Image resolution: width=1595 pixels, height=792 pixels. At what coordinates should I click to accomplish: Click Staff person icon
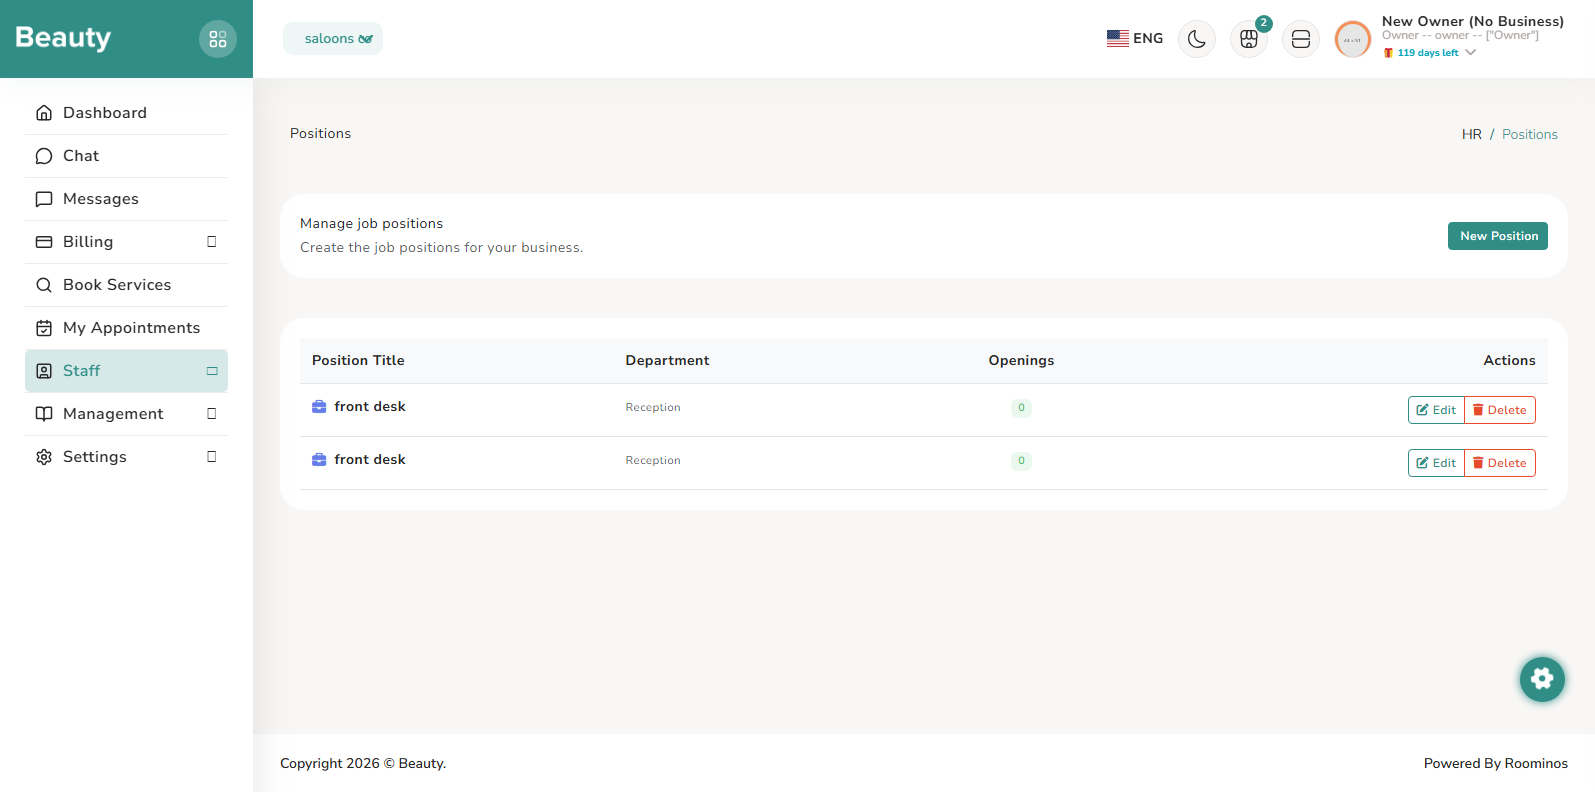coord(44,371)
